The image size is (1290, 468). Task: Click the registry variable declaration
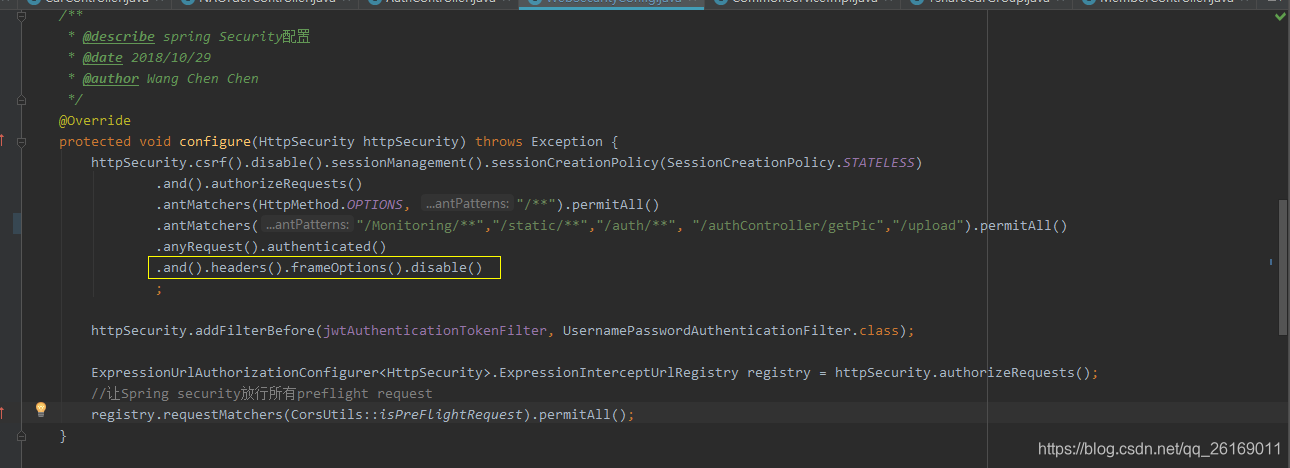pos(779,372)
